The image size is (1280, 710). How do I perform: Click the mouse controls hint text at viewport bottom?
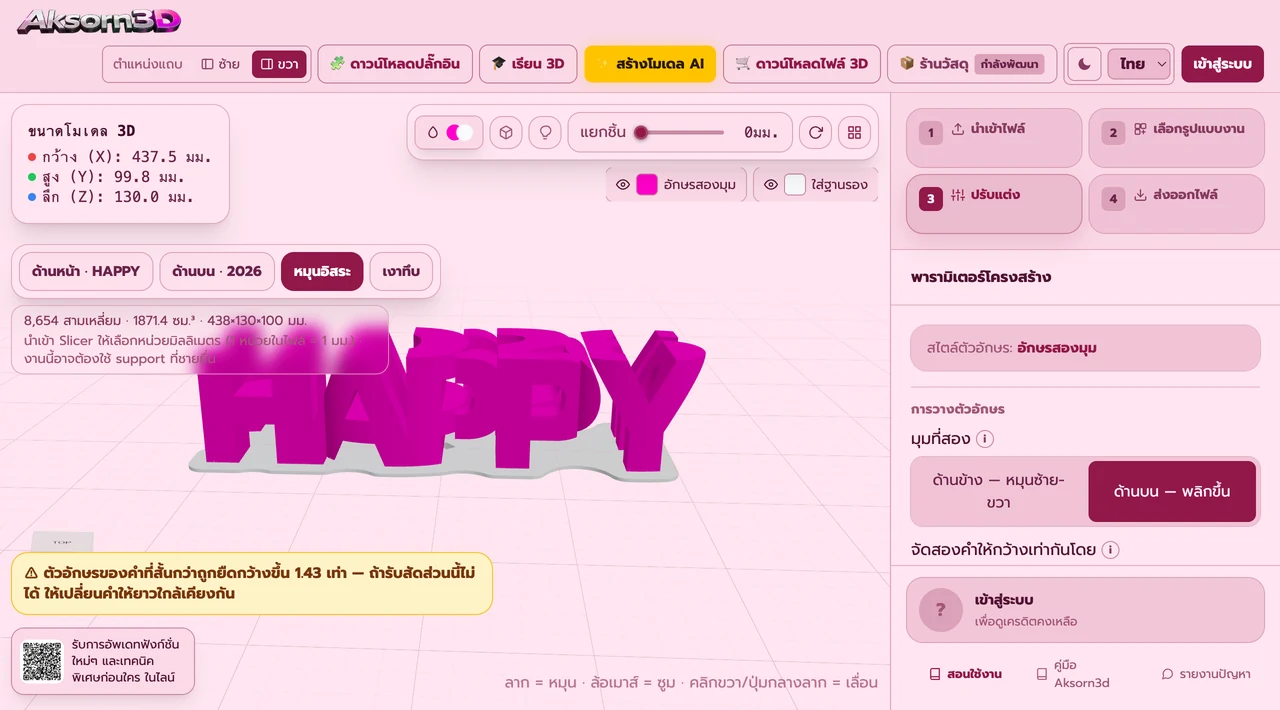coord(691,683)
